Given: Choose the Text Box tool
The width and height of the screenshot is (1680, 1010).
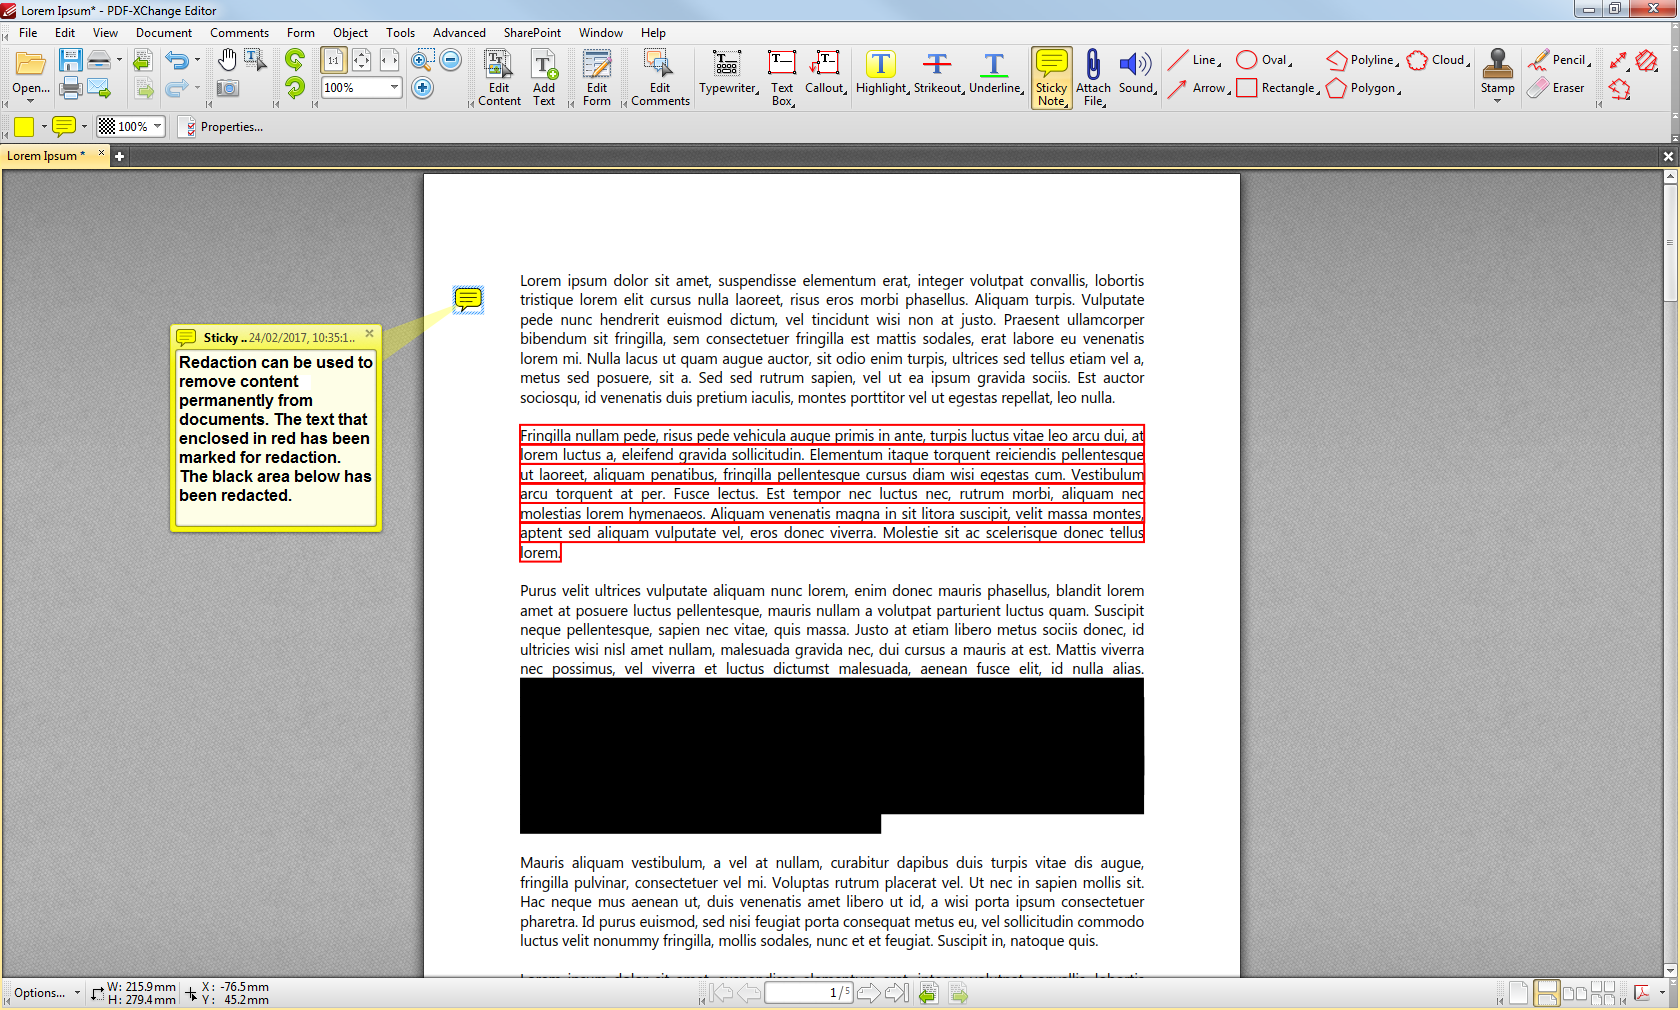Looking at the screenshot, I should tap(782, 78).
